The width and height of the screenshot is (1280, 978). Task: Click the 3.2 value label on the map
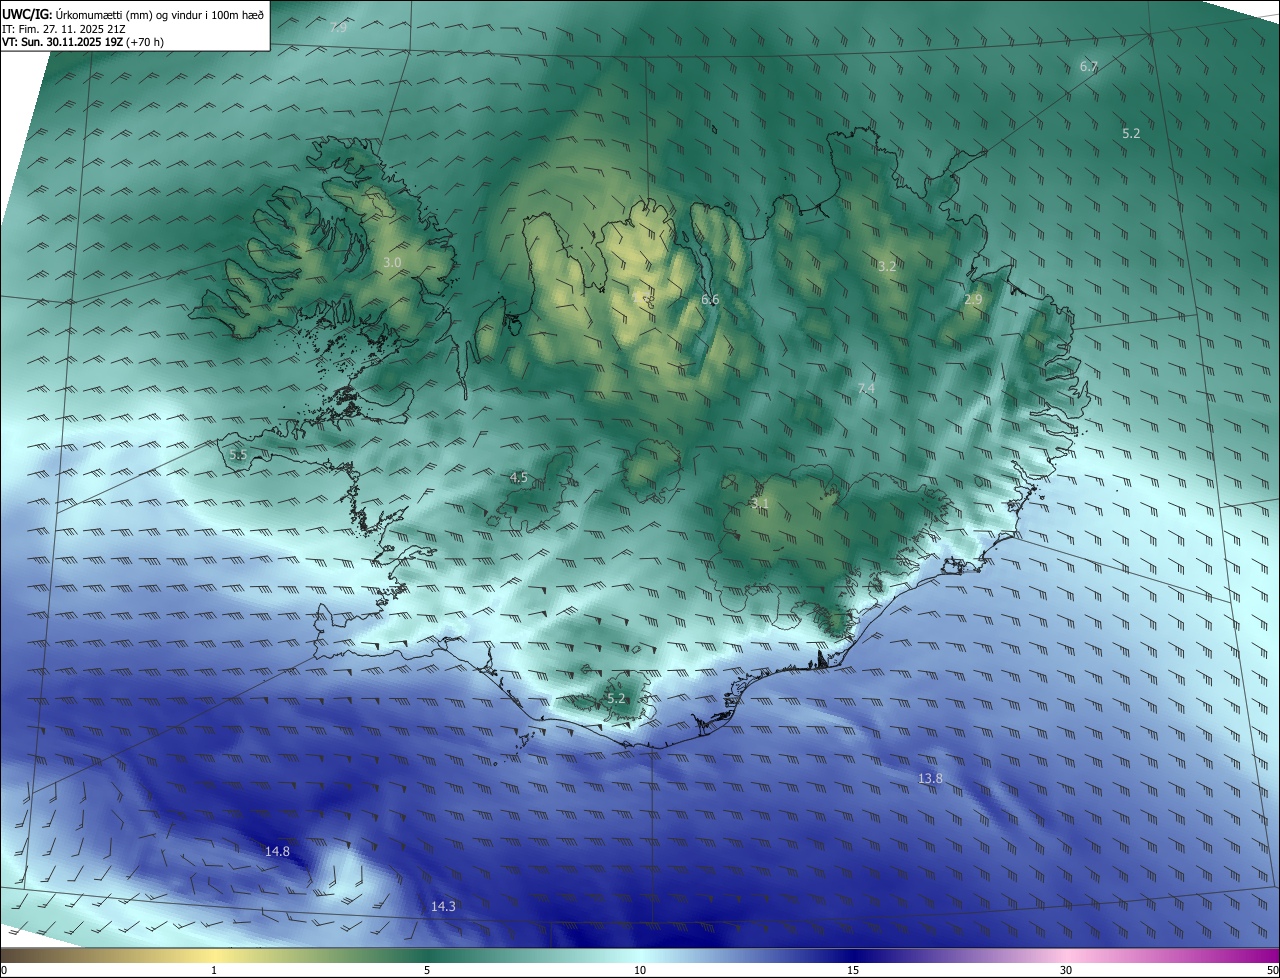tap(887, 266)
